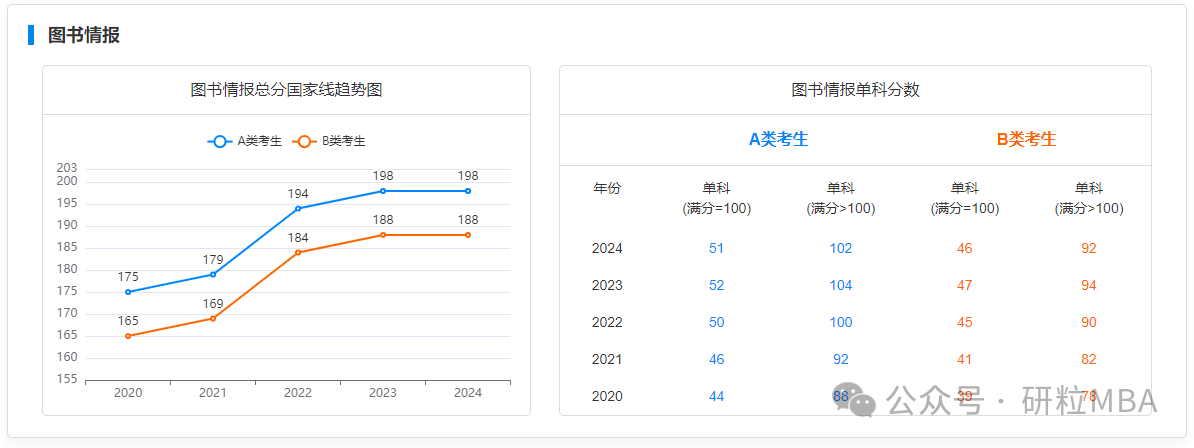Click the 2023 B类 score 47
The image size is (1194, 448).
click(x=965, y=286)
